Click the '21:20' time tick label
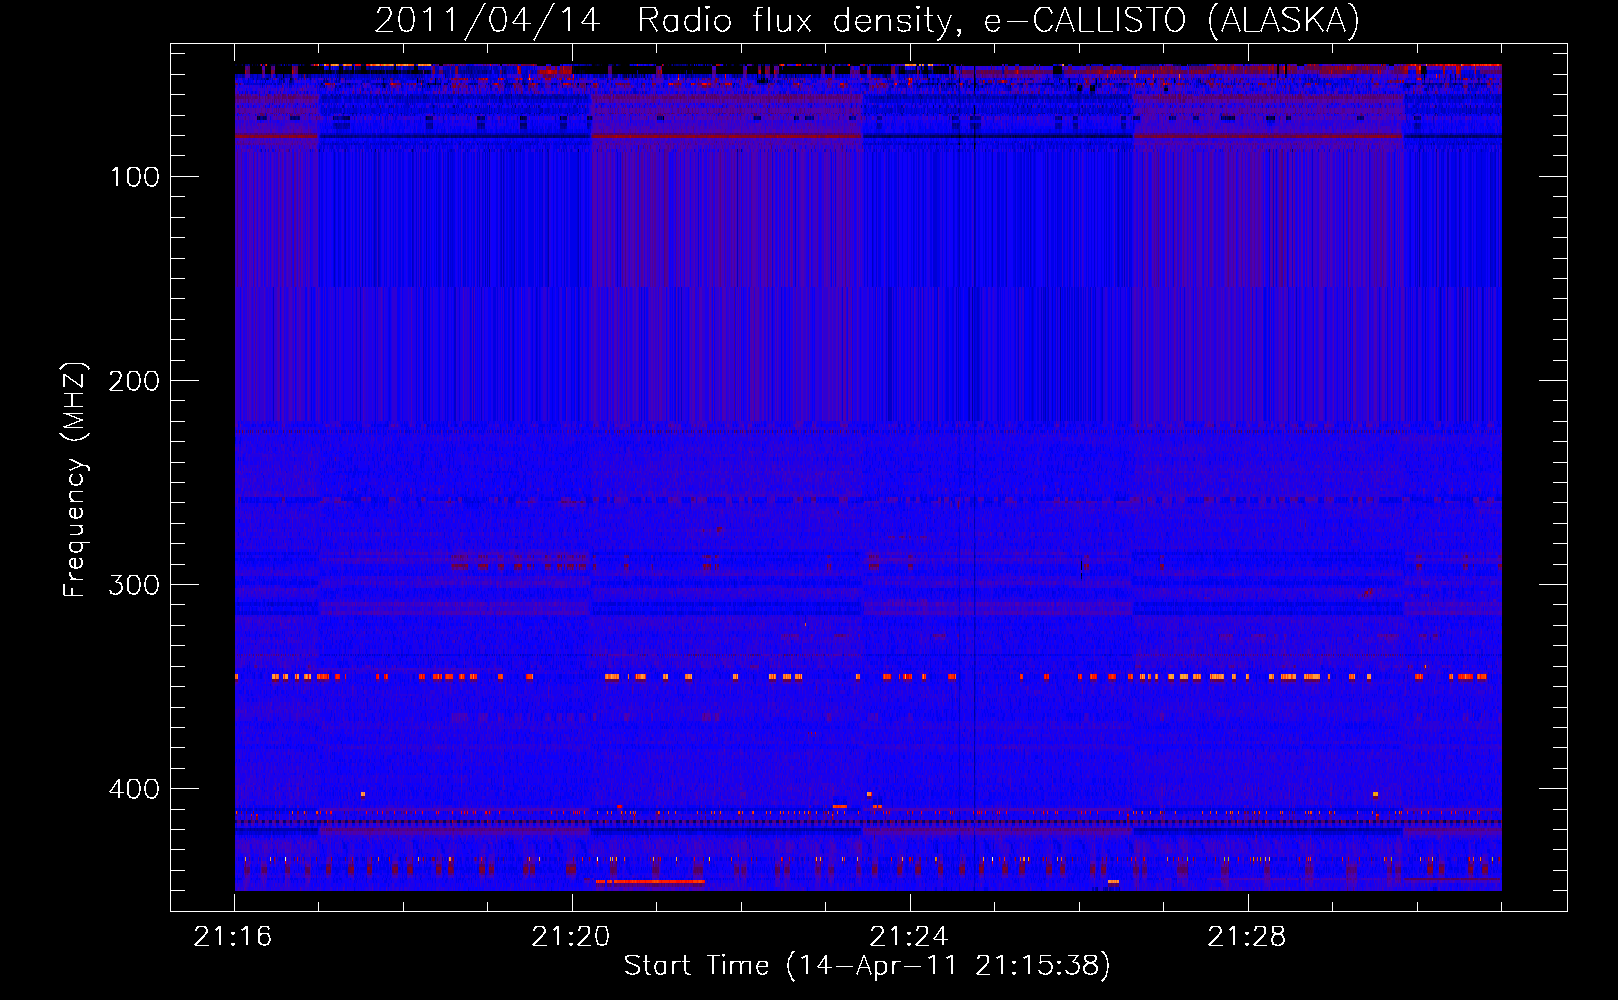Screen dimensions: 1618x1000 pos(571,937)
